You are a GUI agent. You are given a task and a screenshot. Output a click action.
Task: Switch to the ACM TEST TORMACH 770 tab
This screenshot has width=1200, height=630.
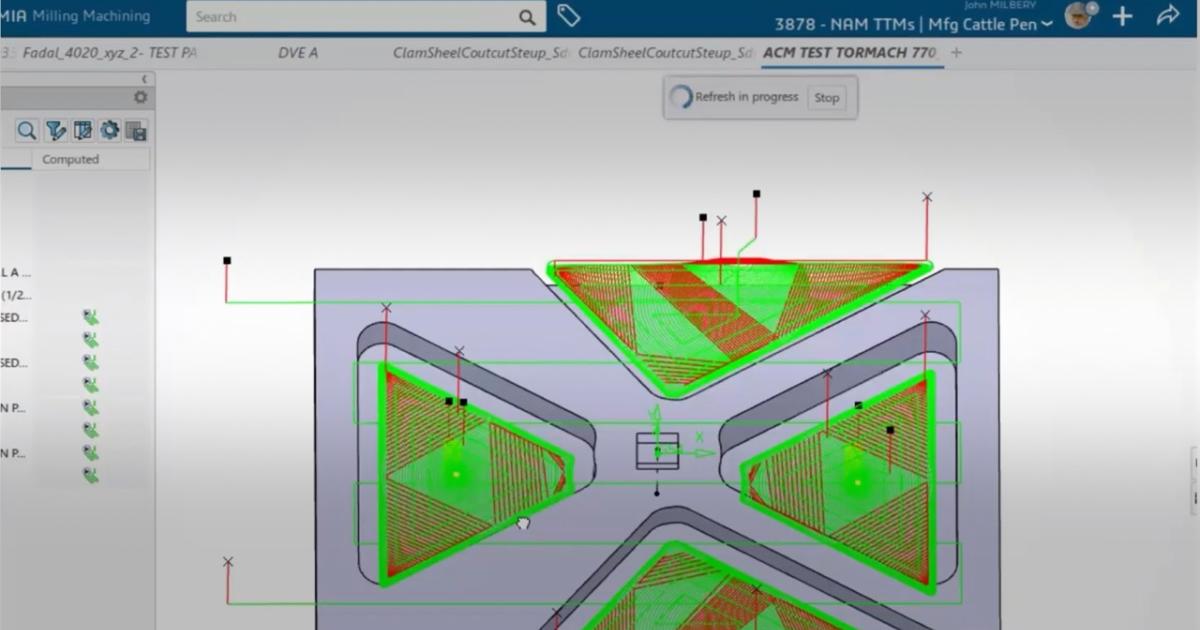pyautogui.click(x=851, y=52)
